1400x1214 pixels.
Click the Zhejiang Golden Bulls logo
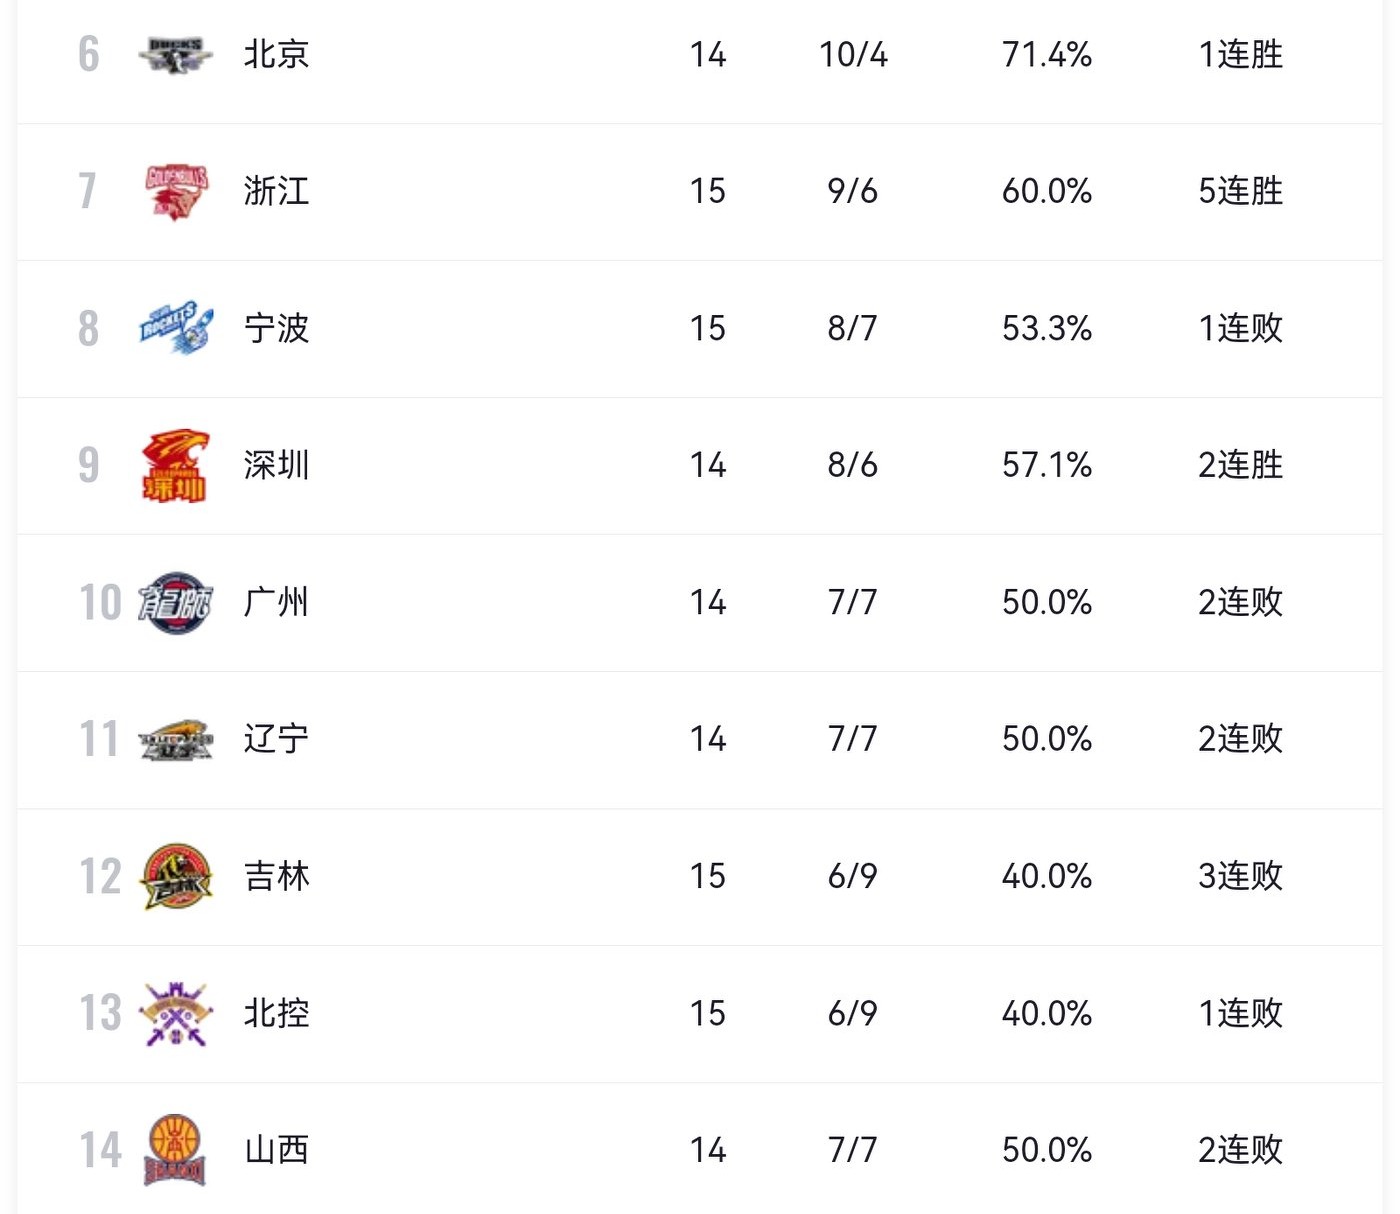[176, 191]
